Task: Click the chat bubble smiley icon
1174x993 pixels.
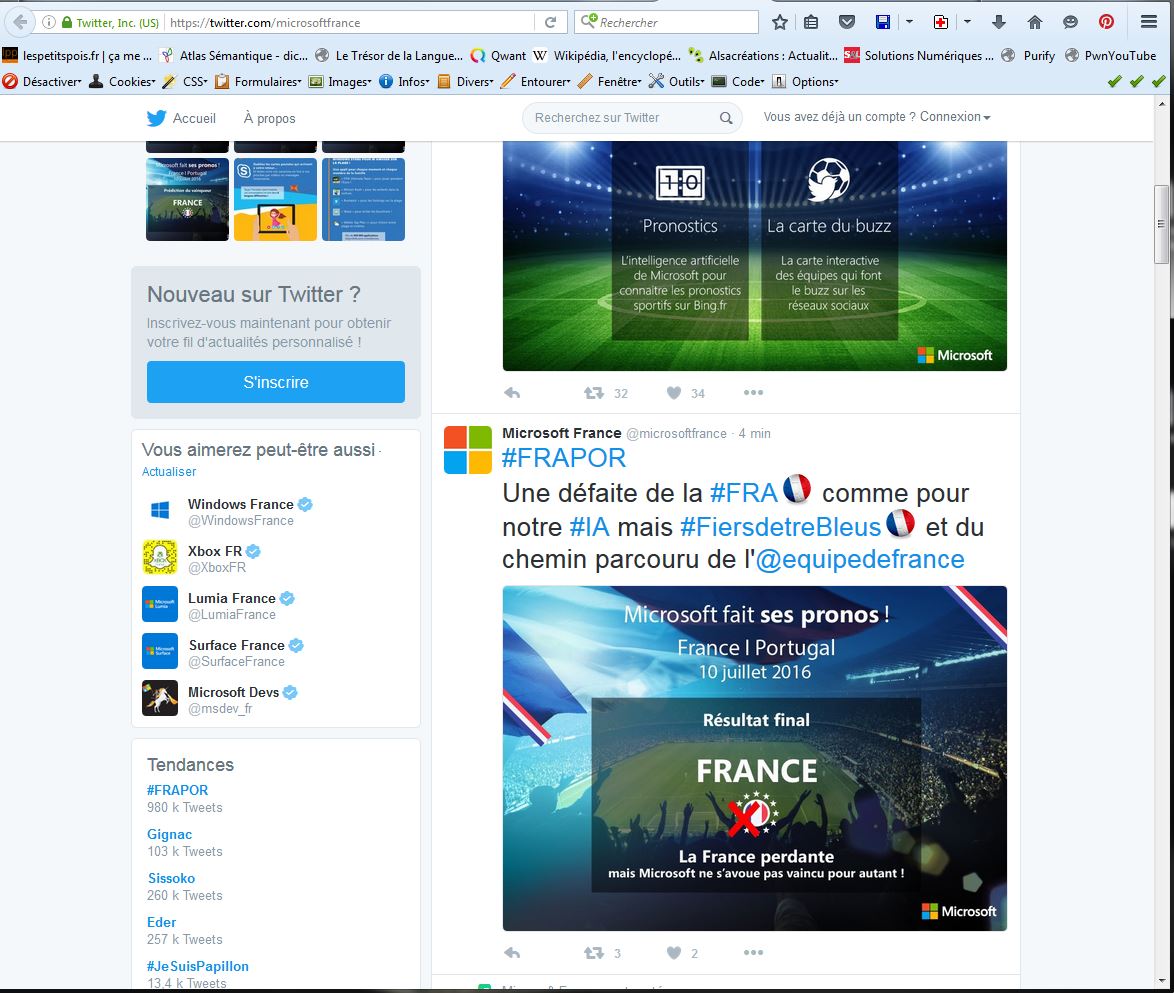Action: (1071, 22)
